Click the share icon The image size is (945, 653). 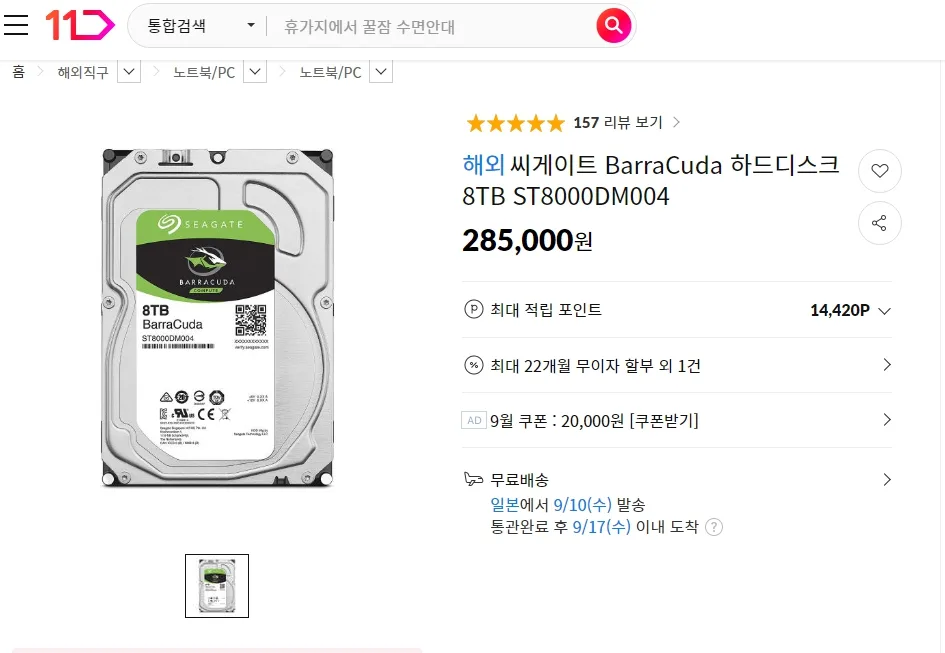[879, 223]
